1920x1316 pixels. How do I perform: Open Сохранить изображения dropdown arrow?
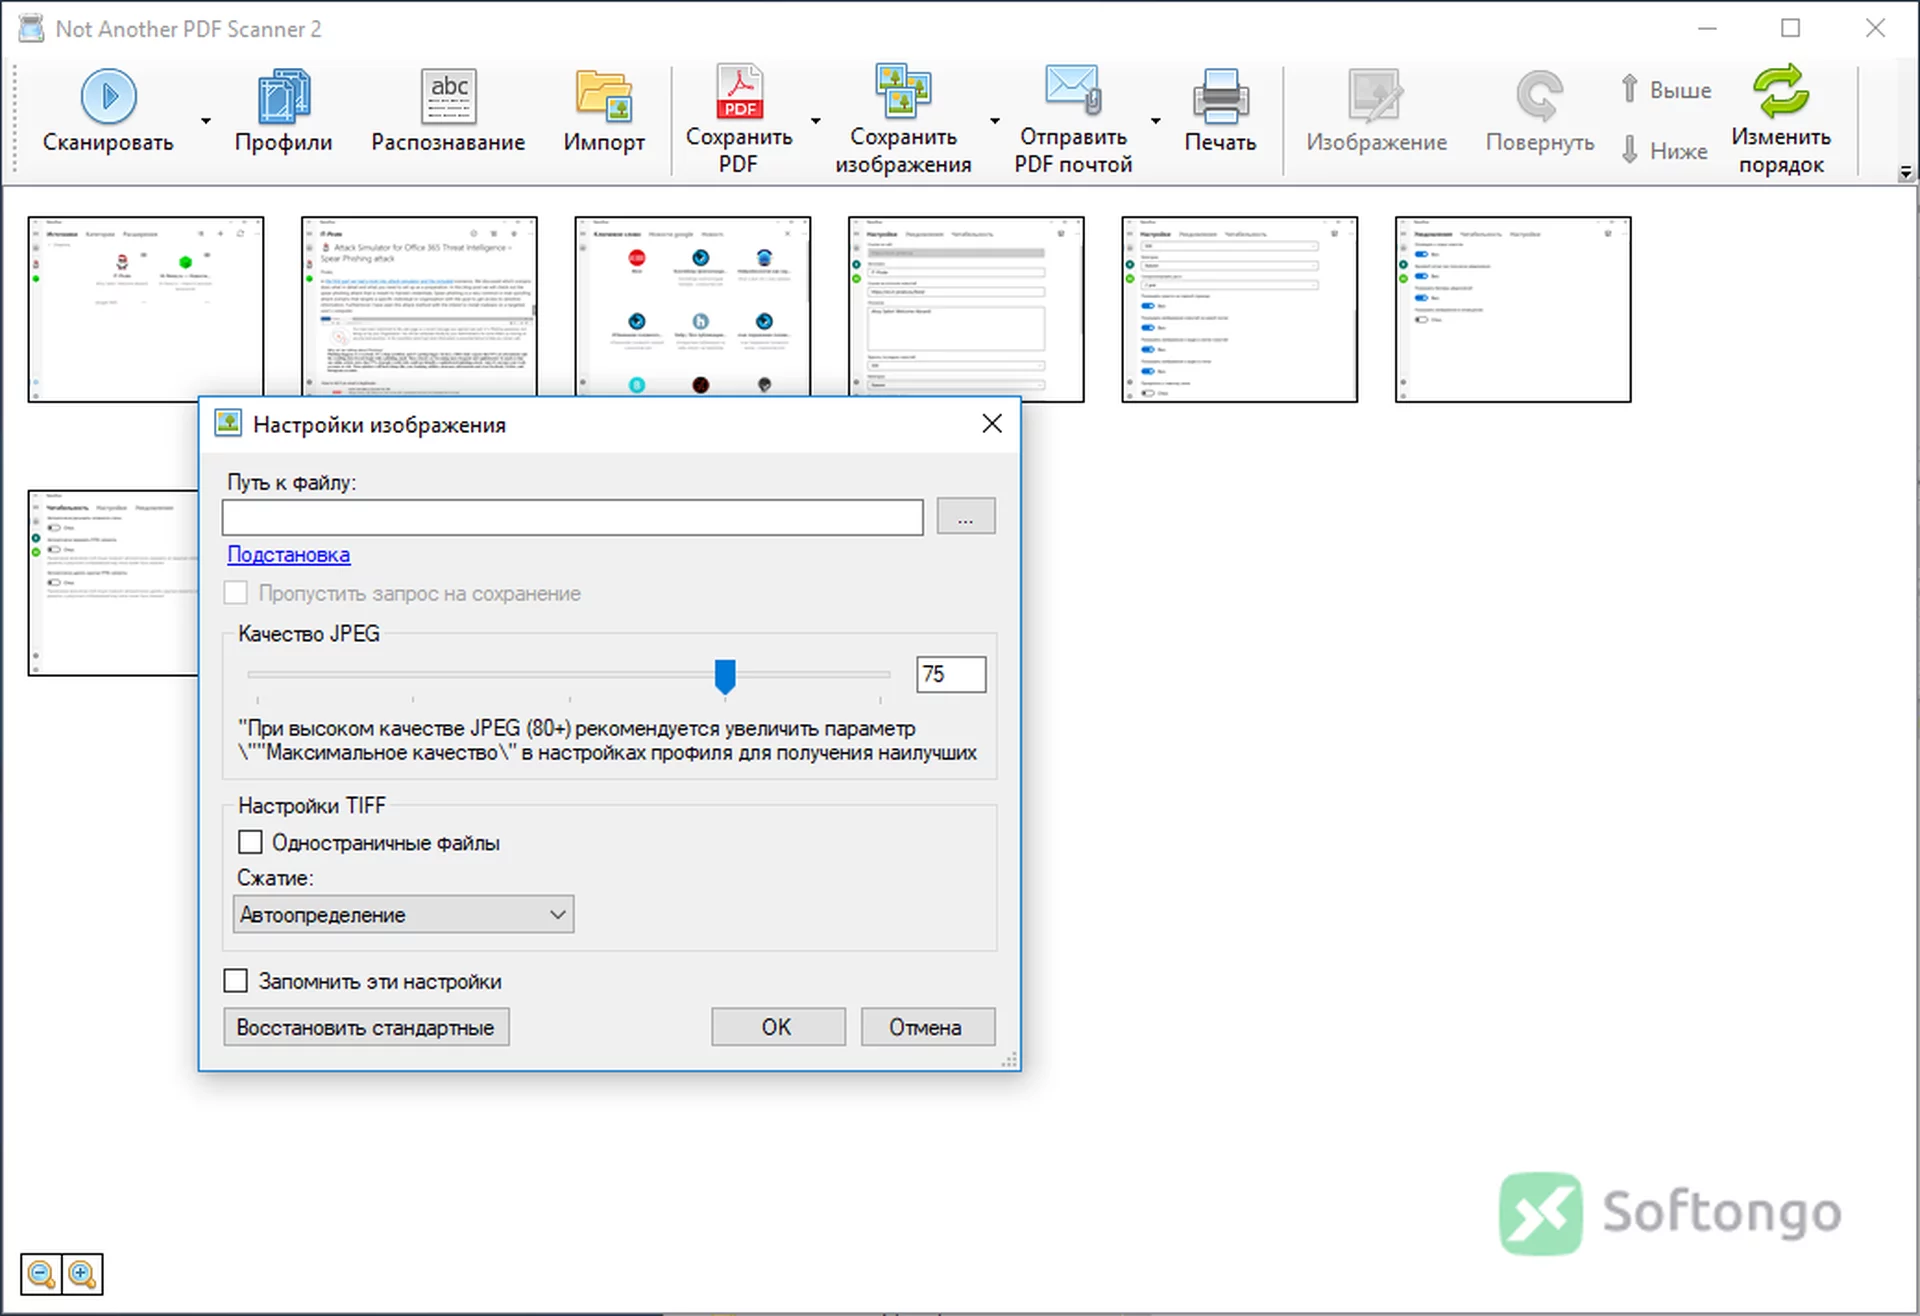tap(994, 121)
